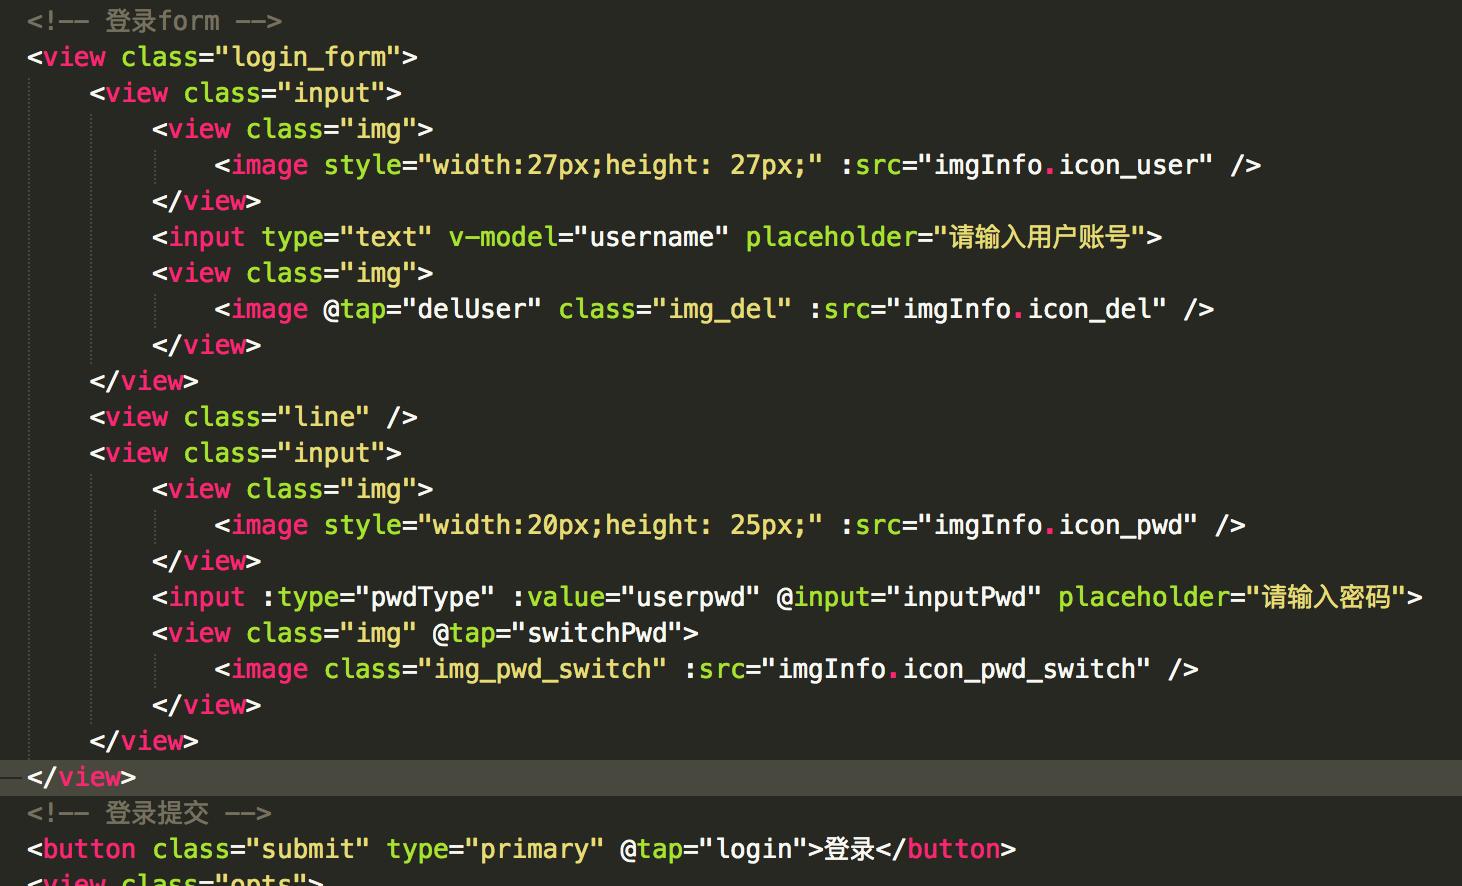Click the comment text "登录提交"

pyautogui.click(x=157, y=813)
